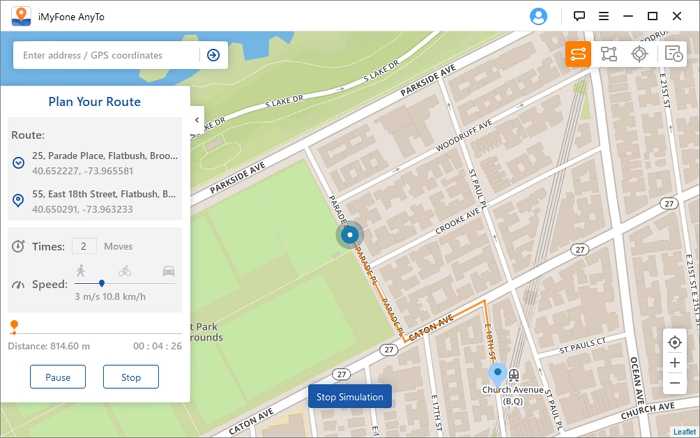This screenshot has width=700, height=438.
Task: Select the two-spot route mode icon
Action: [x=578, y=54]
